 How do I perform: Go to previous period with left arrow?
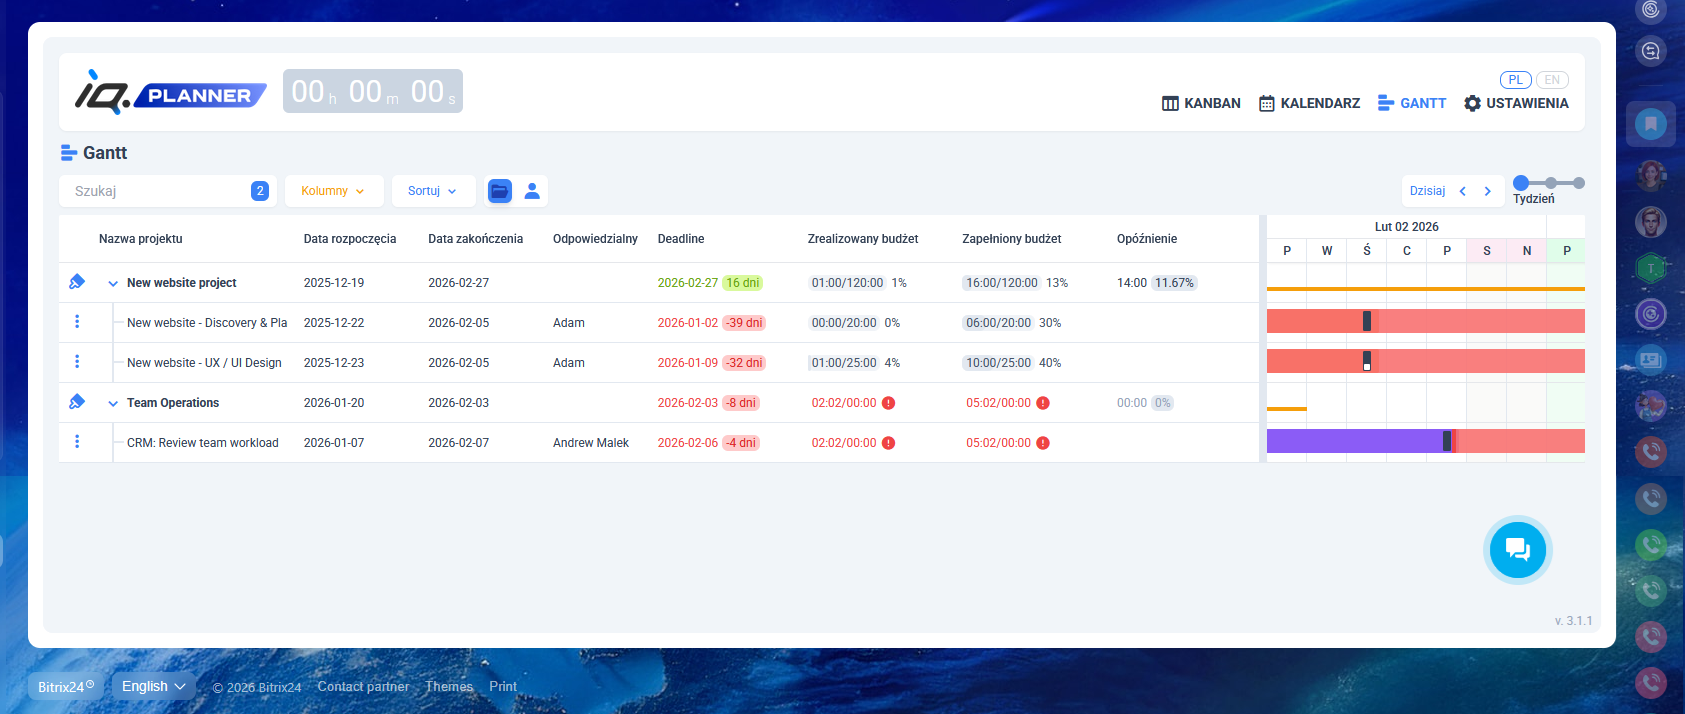[1462, 191]
